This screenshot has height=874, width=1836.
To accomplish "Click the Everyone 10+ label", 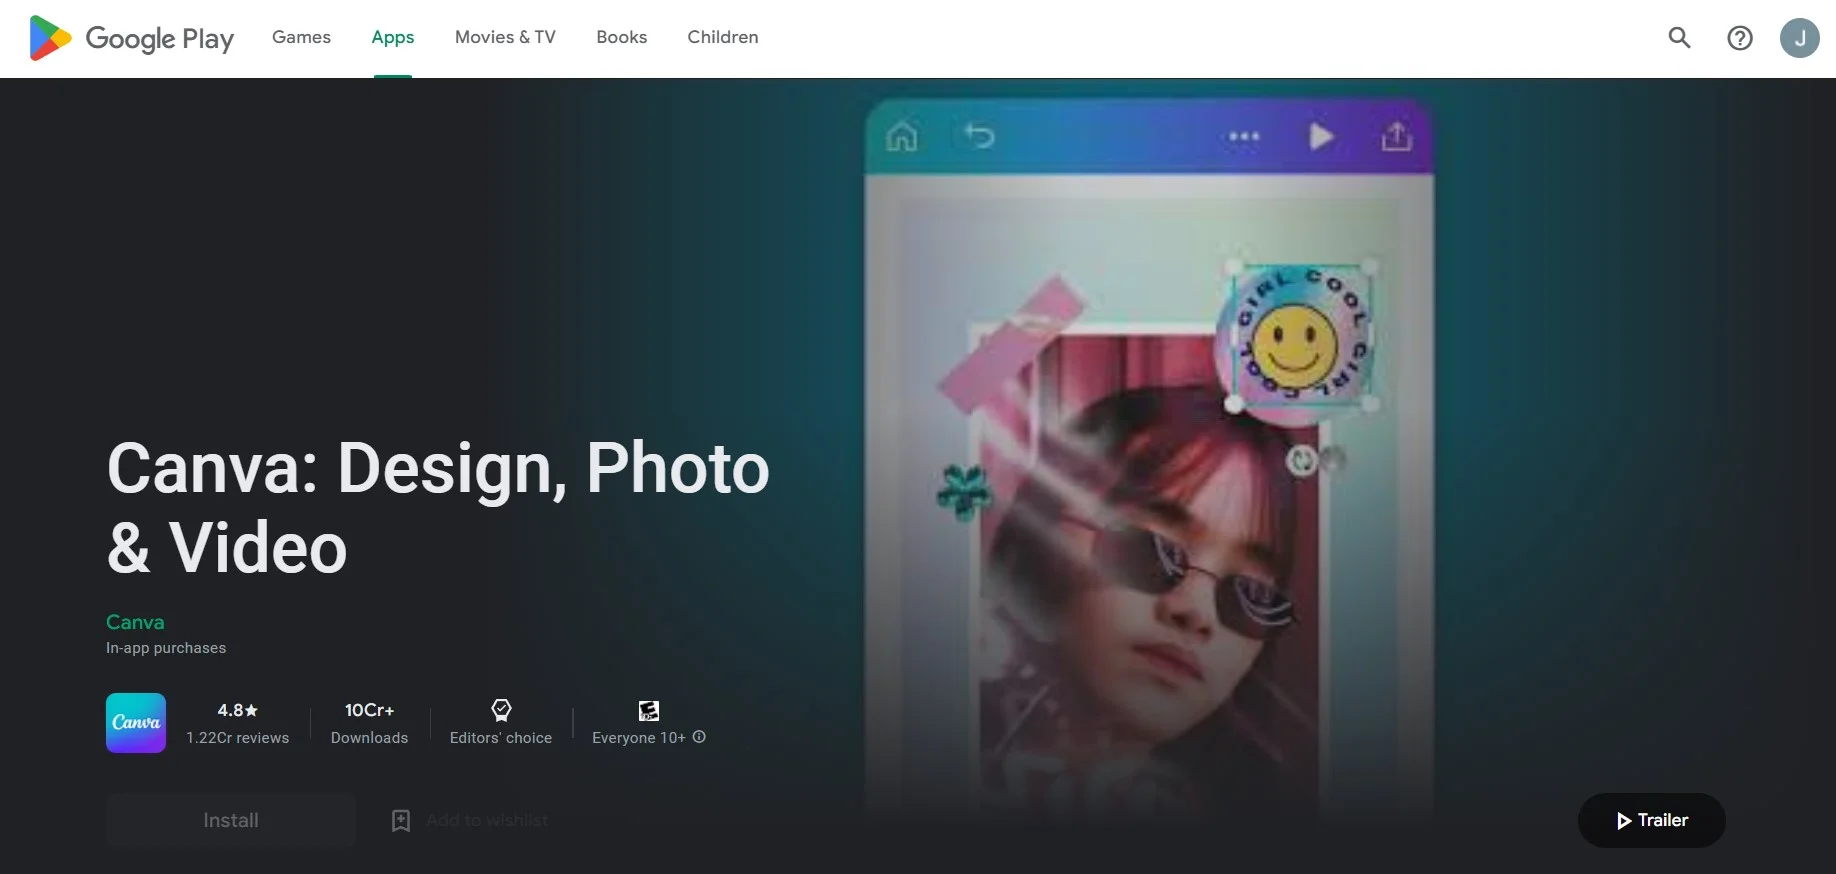I will (639, 738).
